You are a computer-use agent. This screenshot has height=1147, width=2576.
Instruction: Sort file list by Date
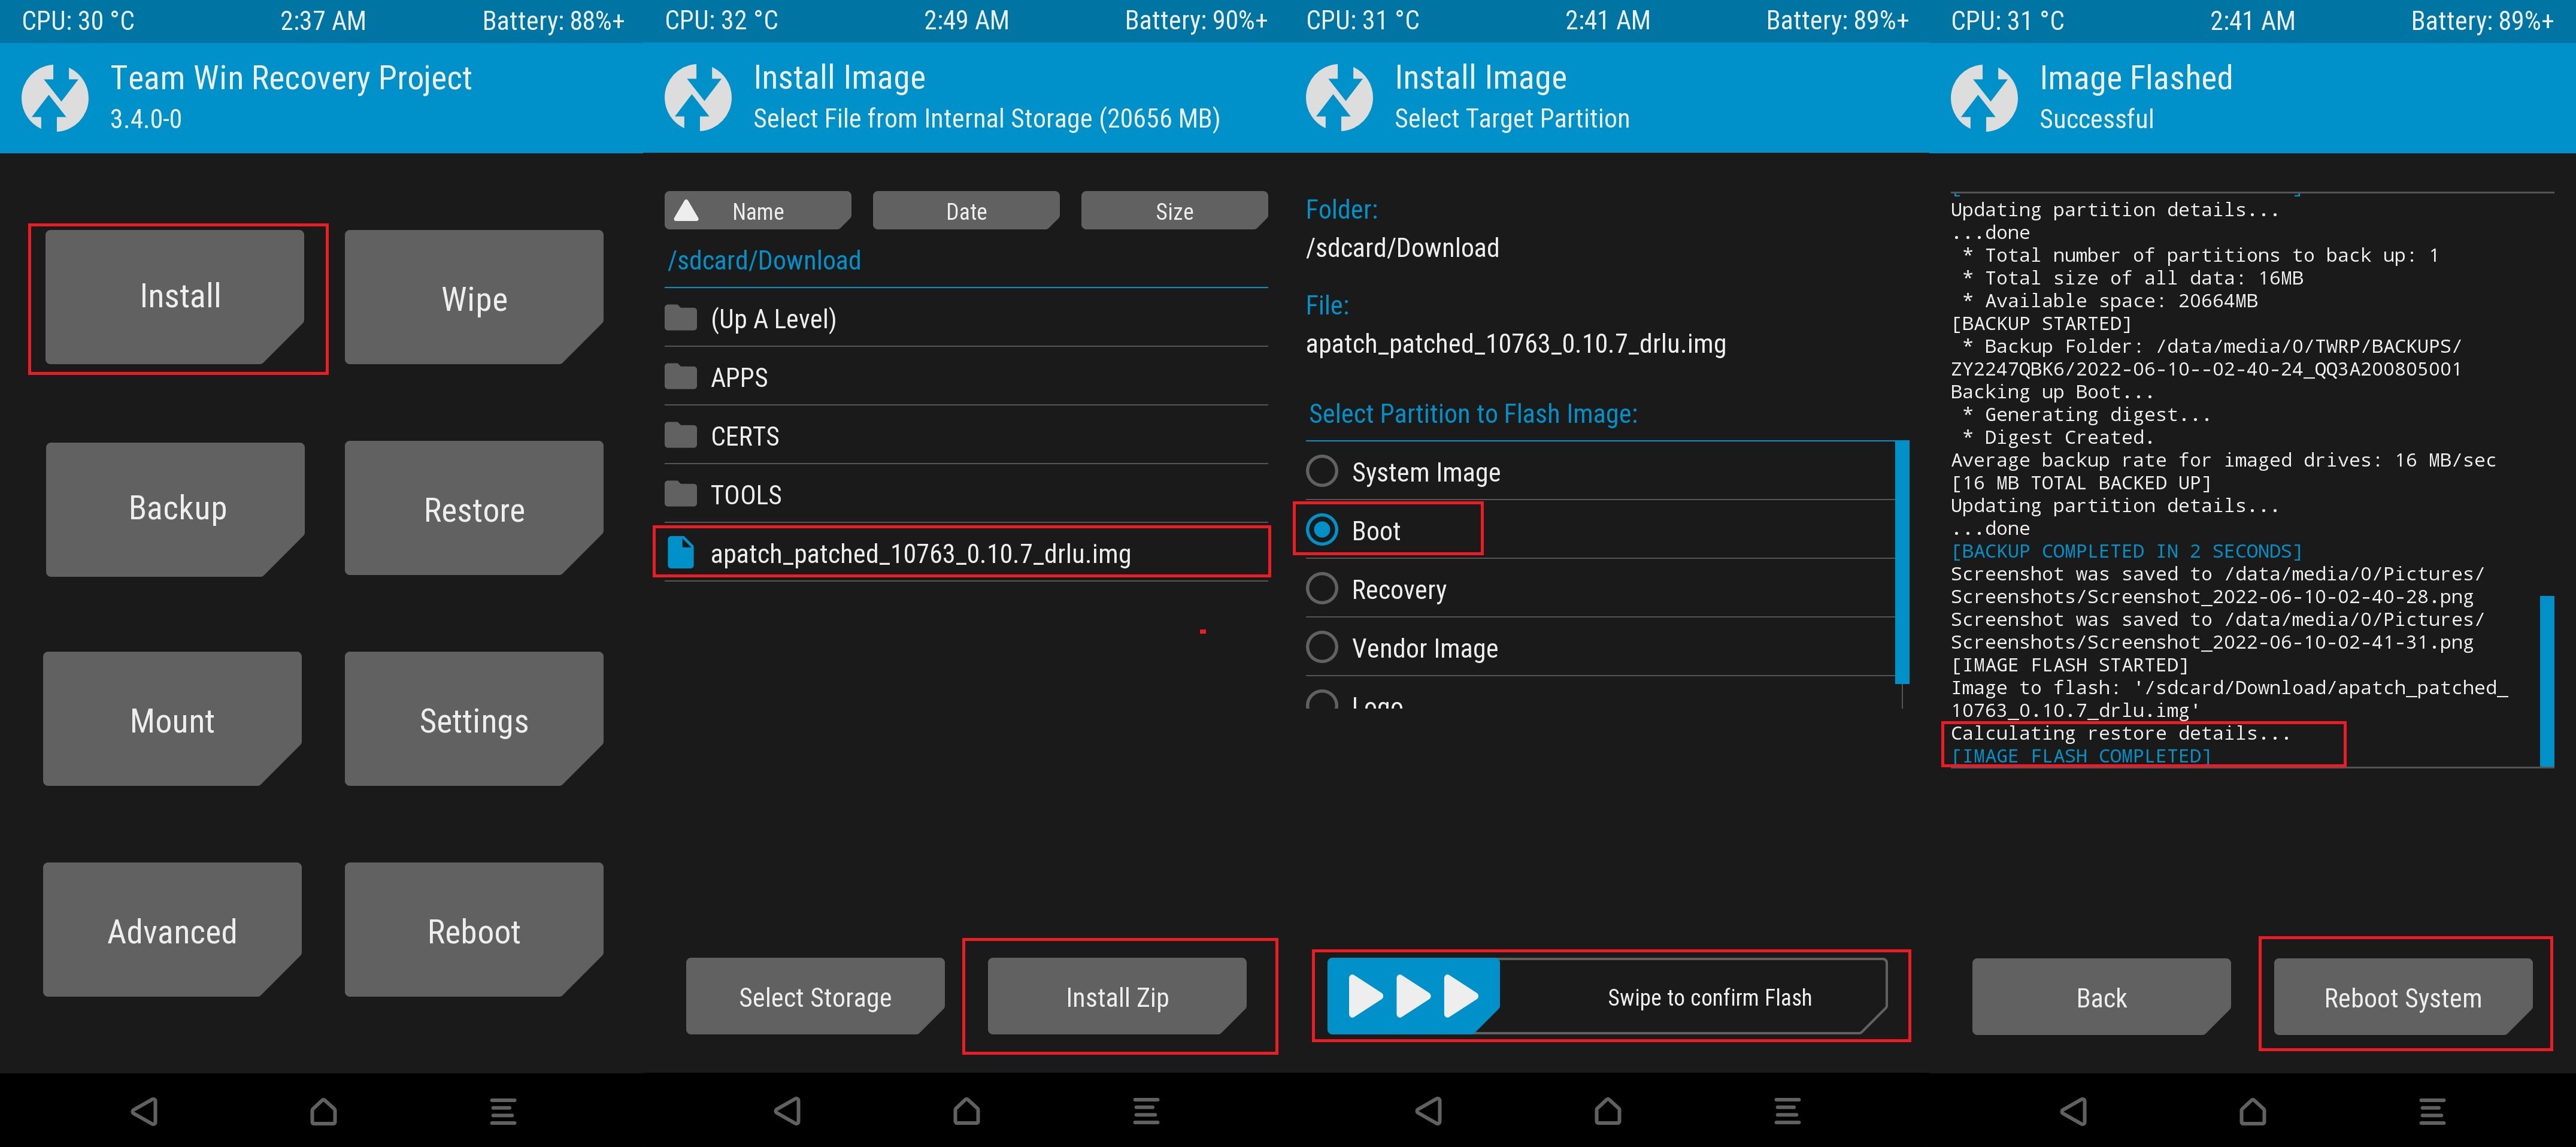[x=966, y=211]
